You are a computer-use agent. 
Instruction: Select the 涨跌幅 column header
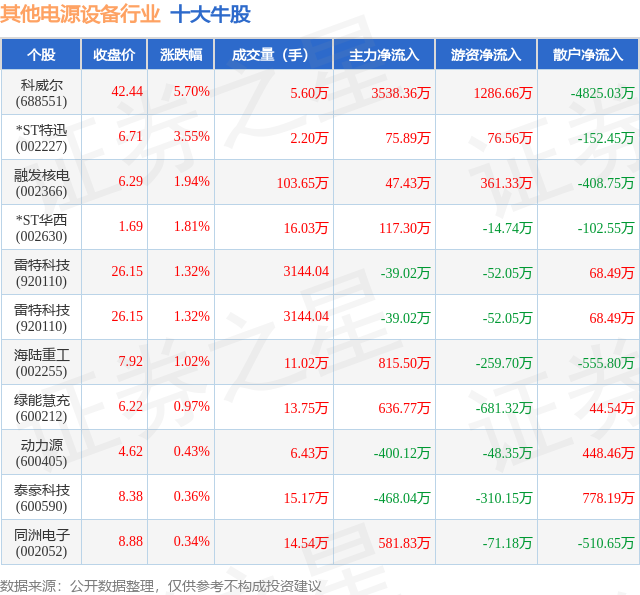[x=181, y=55]
